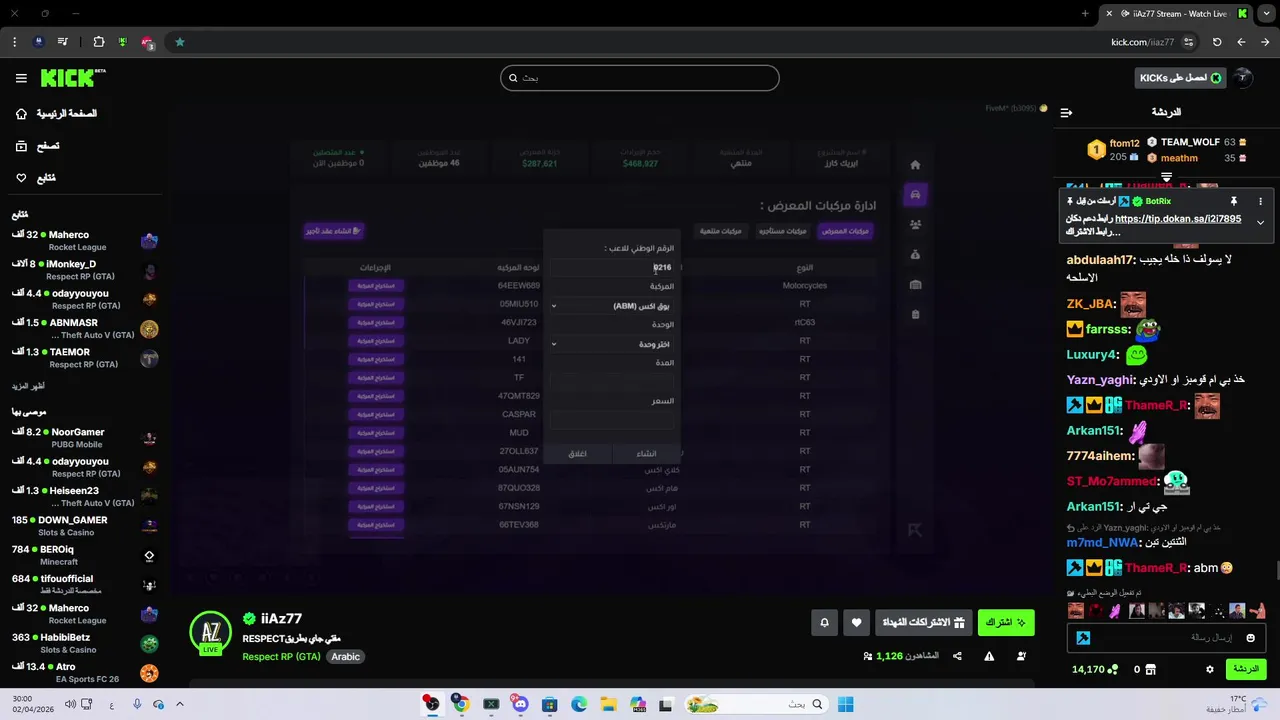
Task: Select the iiAz77 Stream browser tab
Action: (x=1178, y=14)
